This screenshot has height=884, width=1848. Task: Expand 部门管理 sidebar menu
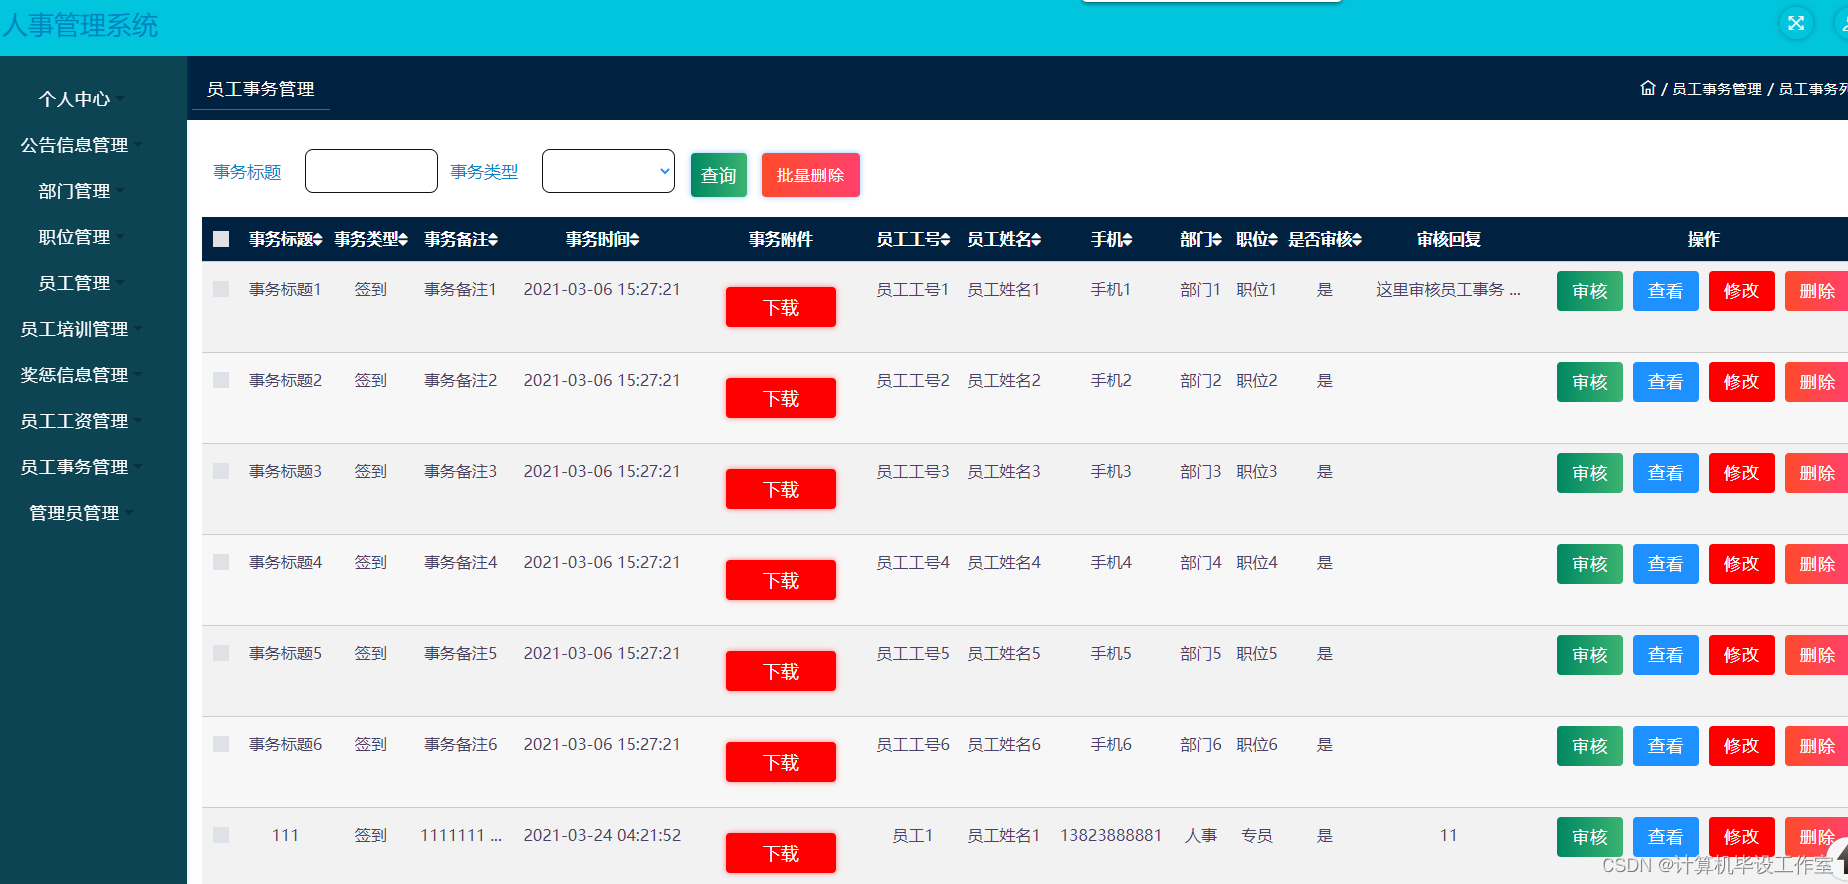pos(81,191)
